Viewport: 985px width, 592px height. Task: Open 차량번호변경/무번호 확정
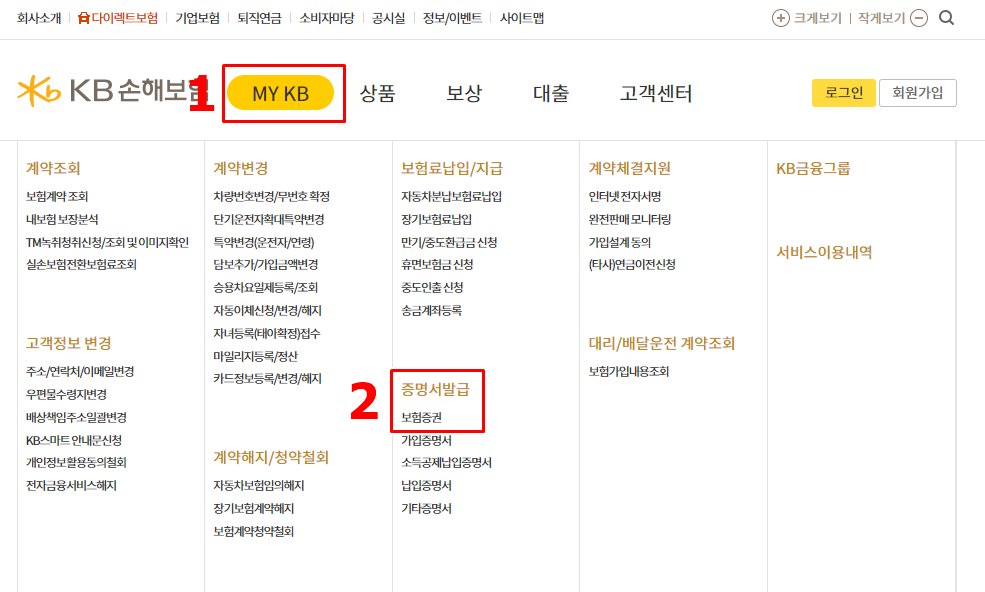pos(271,197)
